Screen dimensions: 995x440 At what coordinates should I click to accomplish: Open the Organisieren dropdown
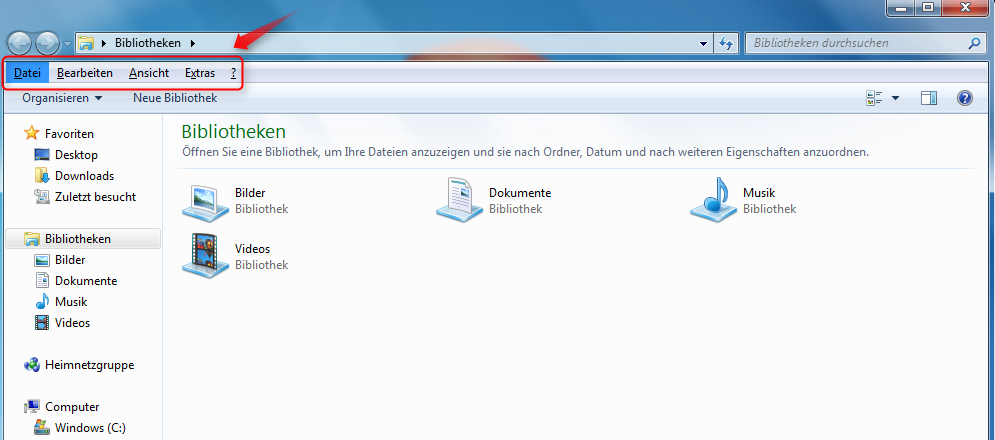62,98
